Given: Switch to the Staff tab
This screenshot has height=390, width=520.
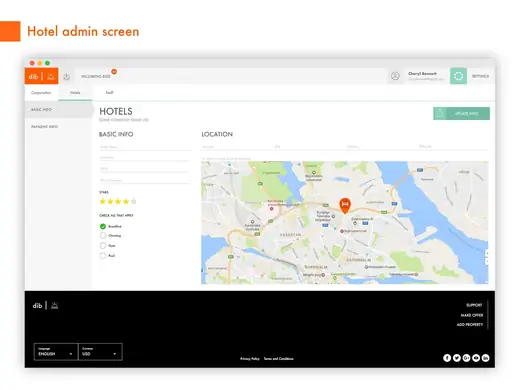Looking at the screenshot, I should coord(109,93).
